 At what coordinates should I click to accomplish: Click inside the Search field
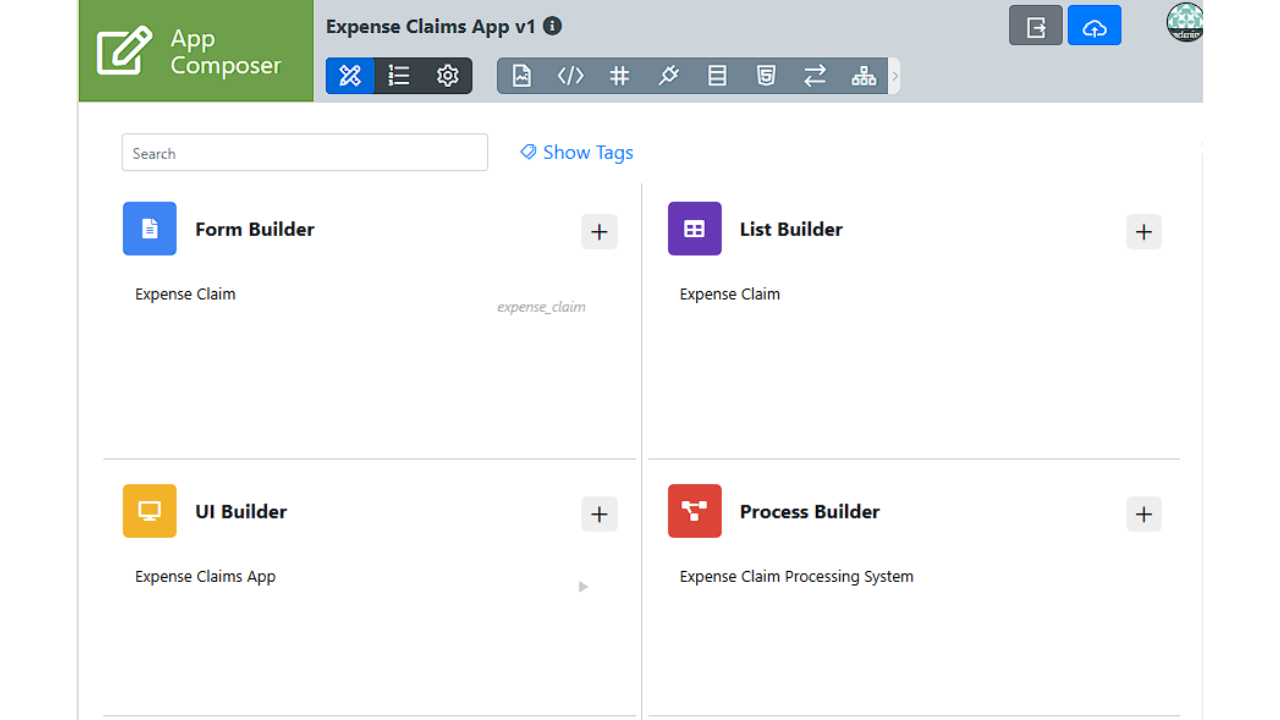click(x=304, y=153)
